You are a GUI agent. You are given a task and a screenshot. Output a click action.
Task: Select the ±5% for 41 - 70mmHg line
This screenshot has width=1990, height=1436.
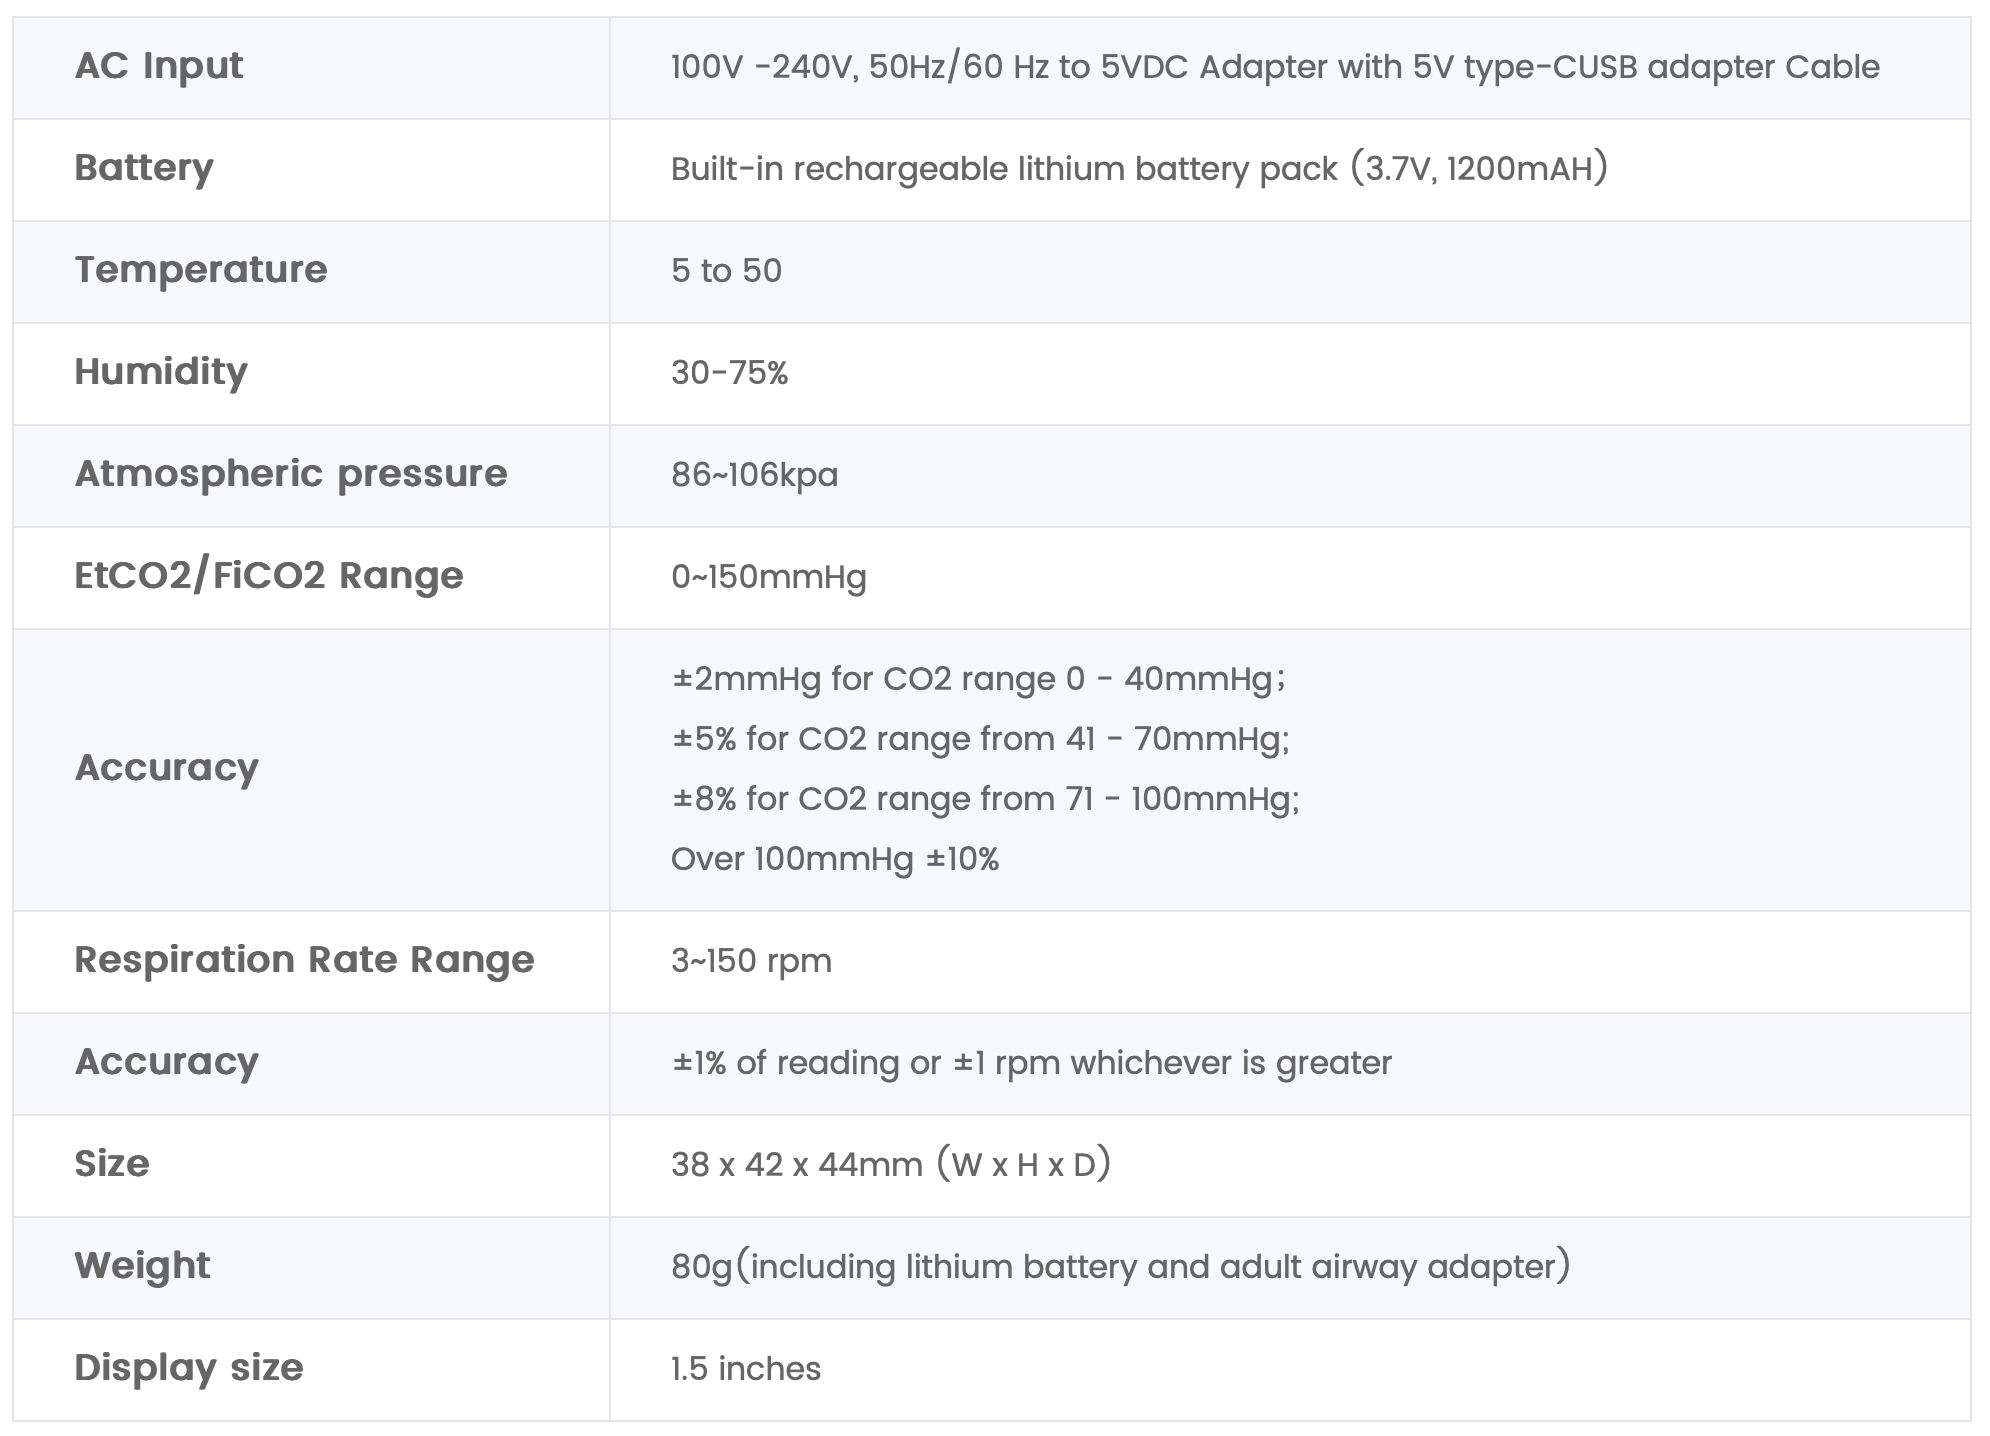coord(980,739)
